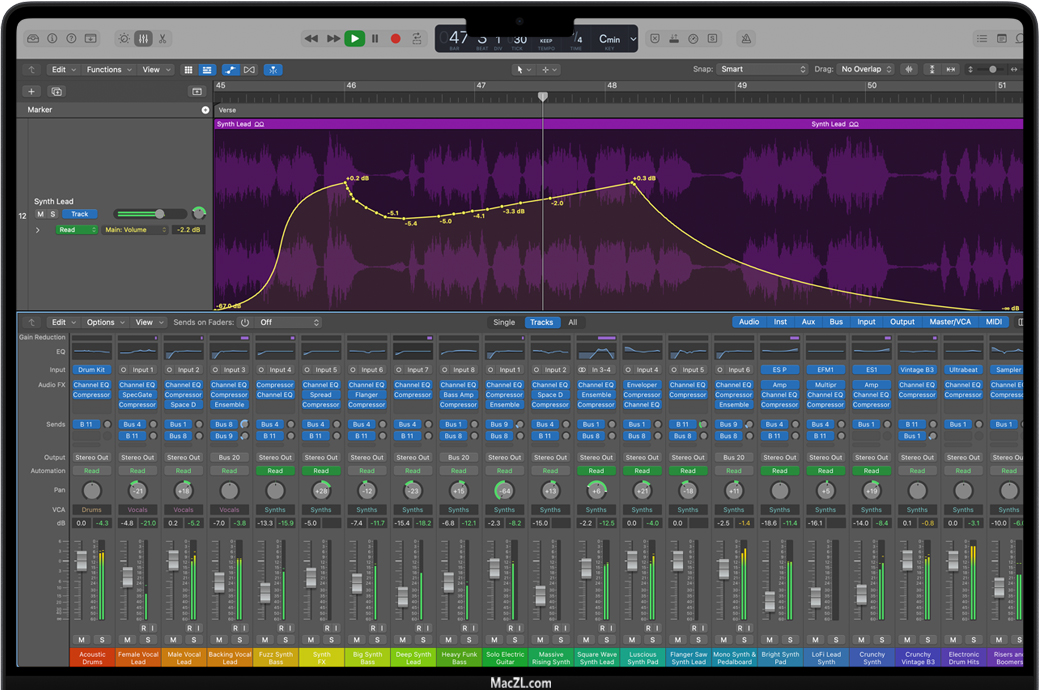Click the Track automation button on Synth Lead

[79, 214]
